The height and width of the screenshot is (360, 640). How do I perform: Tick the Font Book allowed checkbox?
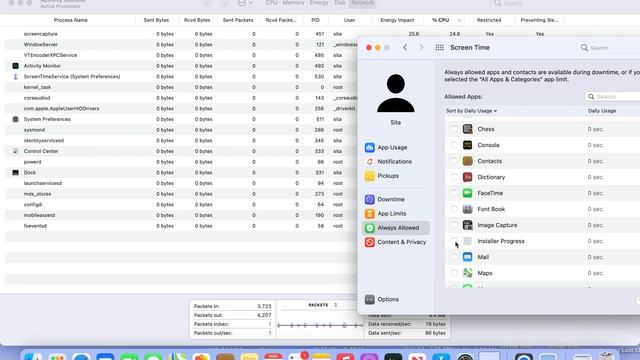(454, 209)
